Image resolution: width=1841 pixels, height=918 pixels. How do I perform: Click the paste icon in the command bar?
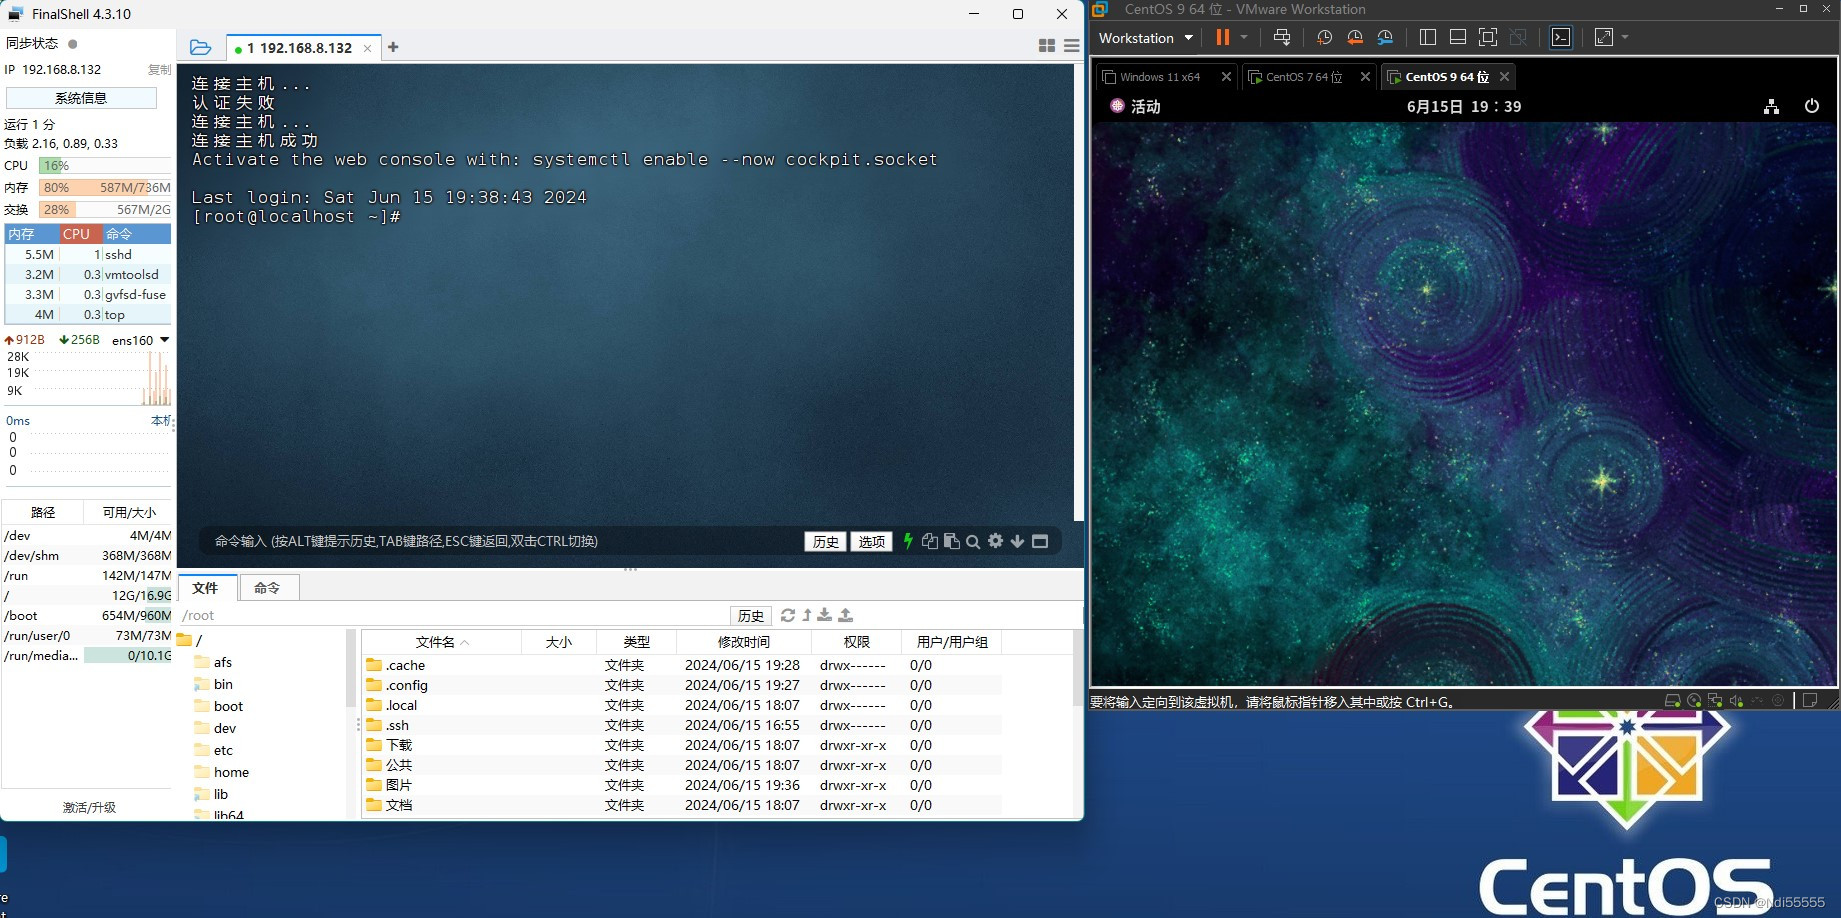pyautogui.click(x=951, y=541)
